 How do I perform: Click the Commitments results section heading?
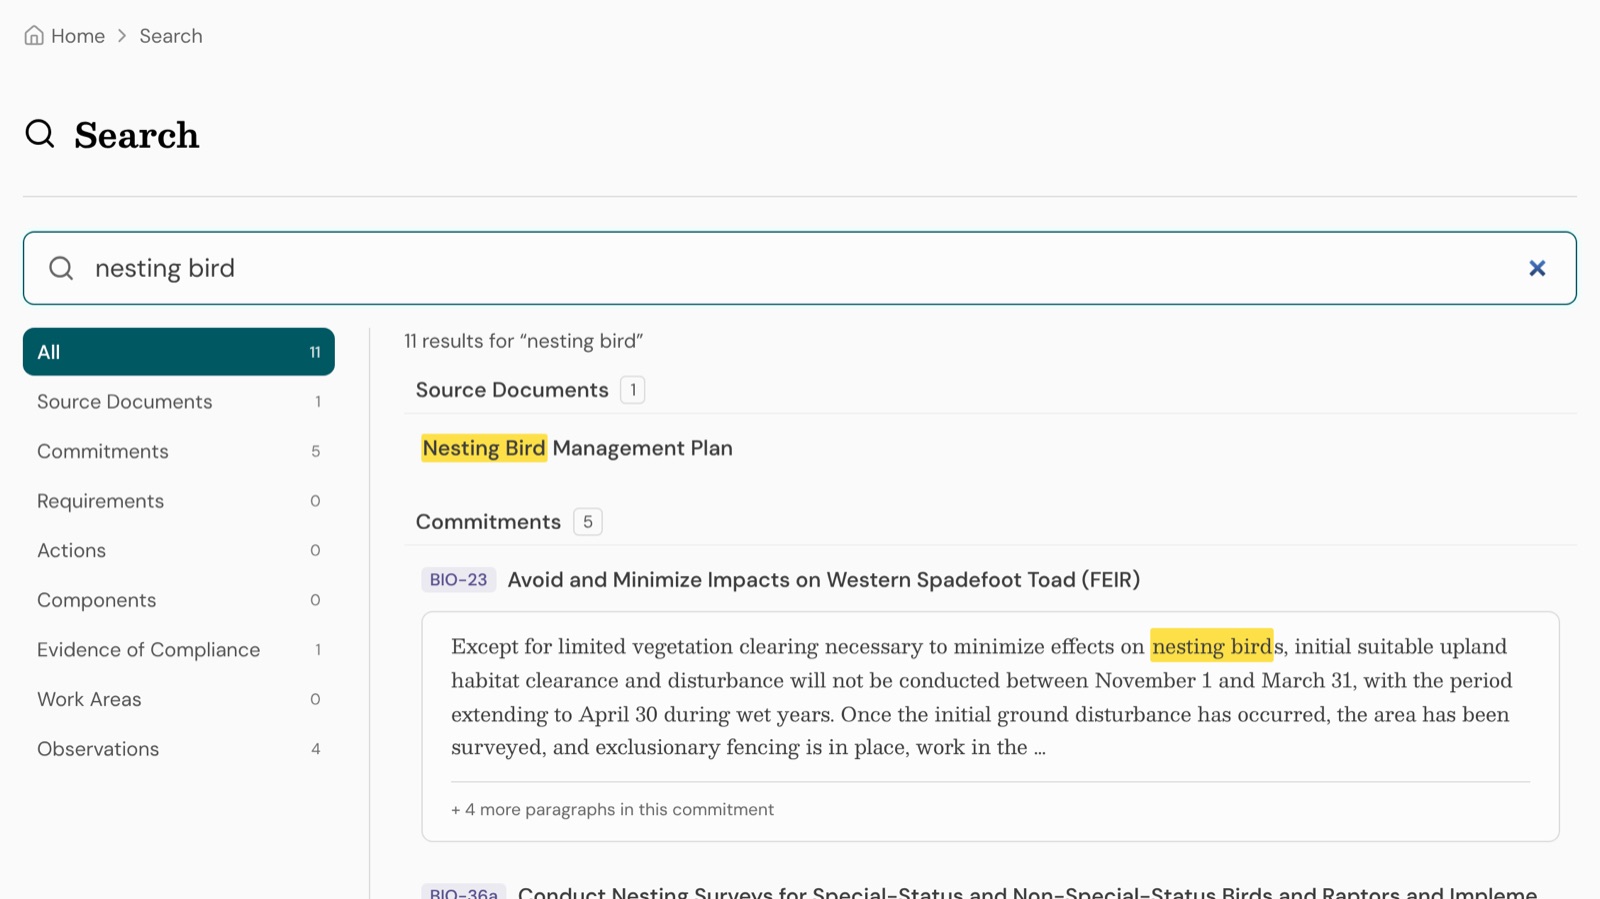pos(488,522)
